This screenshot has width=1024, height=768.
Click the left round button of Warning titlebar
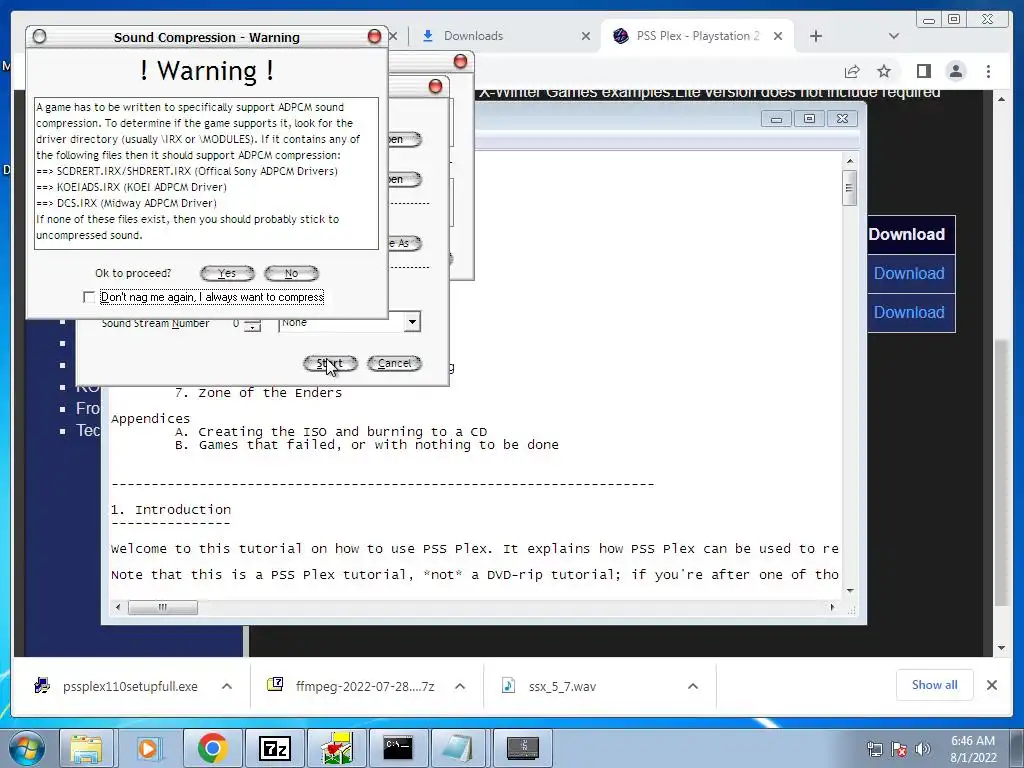point(39,37)
